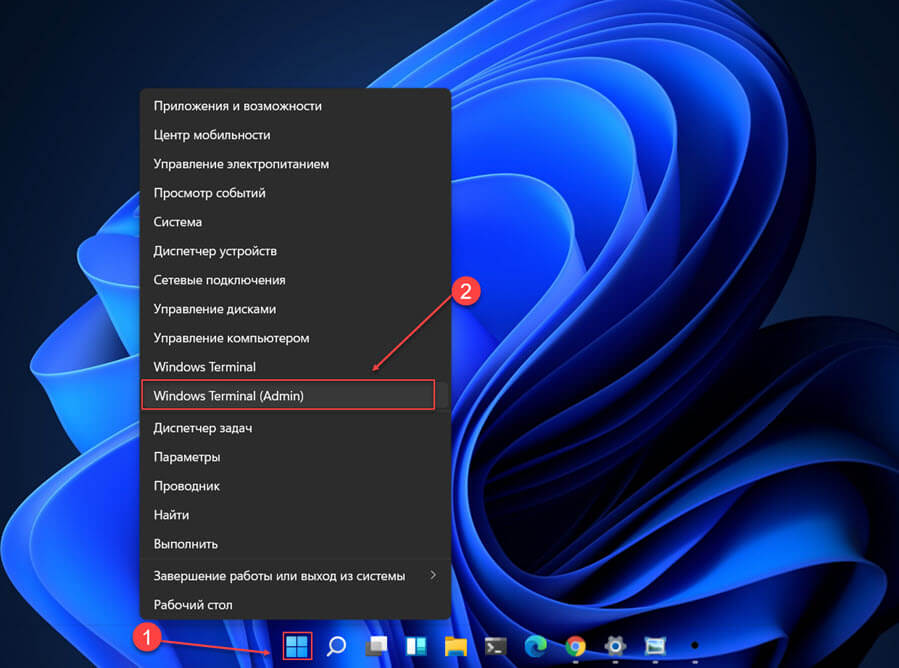Select Управление дисками
Screen dimensions: 899x668
click(295, 309)
